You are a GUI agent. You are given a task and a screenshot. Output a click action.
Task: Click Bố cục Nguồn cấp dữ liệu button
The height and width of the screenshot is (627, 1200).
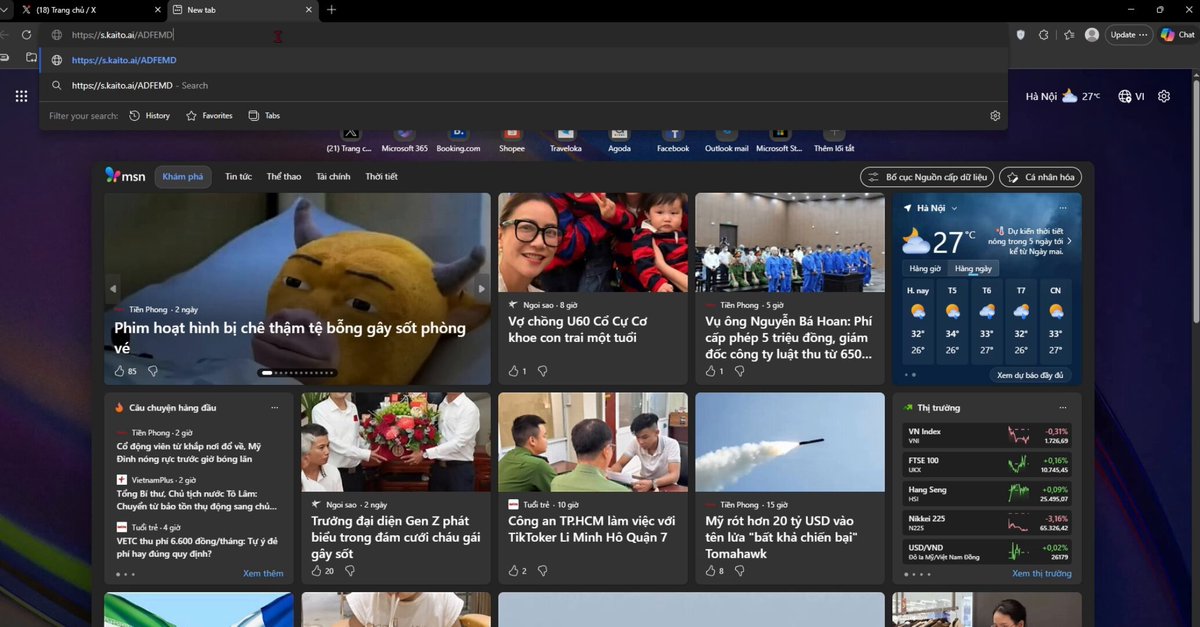926,177
